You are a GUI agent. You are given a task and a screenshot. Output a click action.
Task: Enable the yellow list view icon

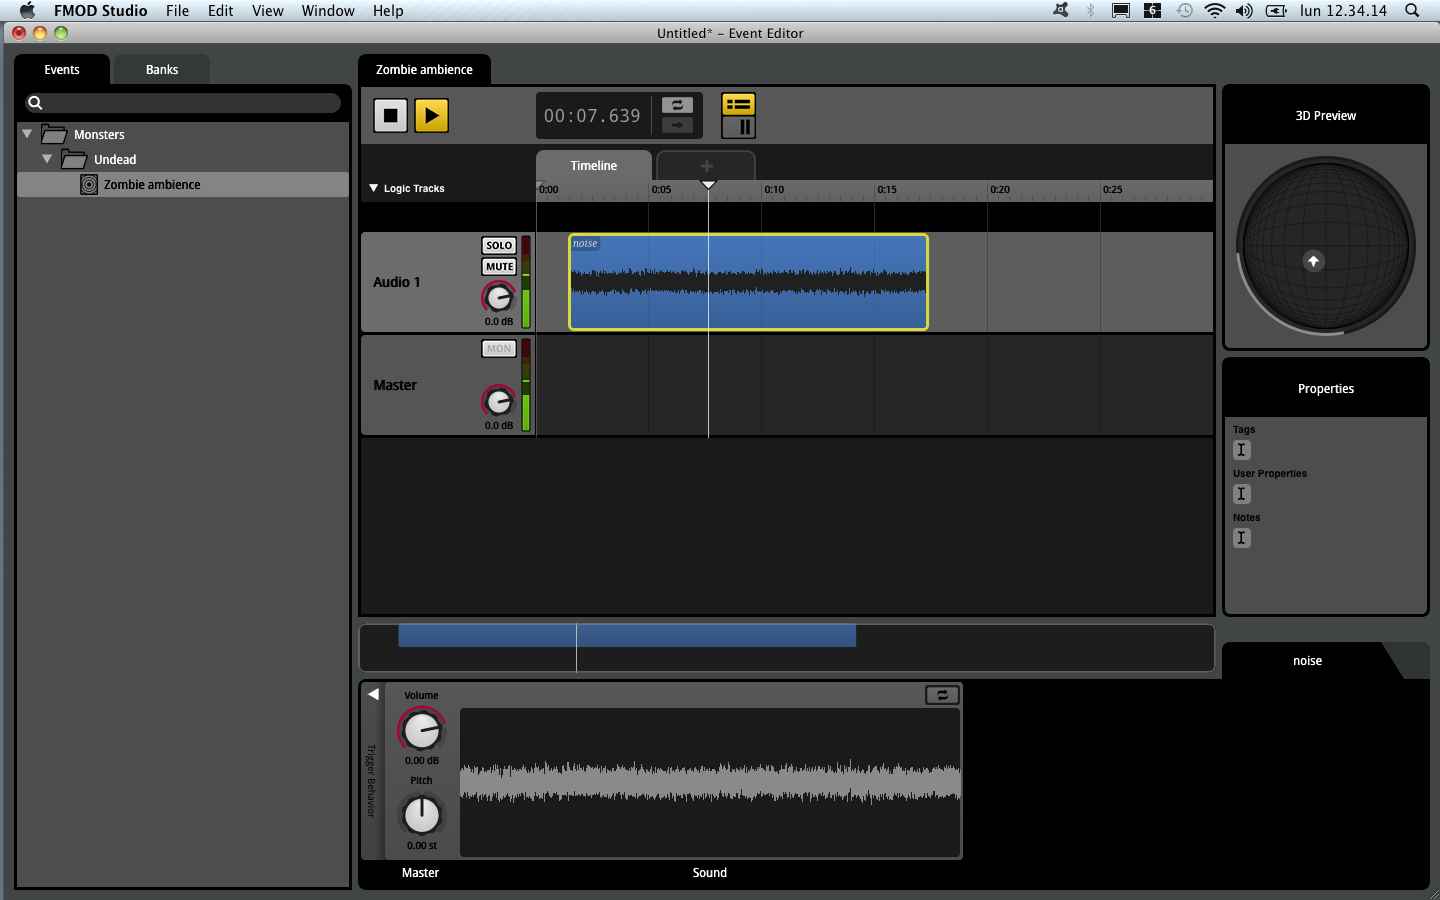tap(738, 104)
